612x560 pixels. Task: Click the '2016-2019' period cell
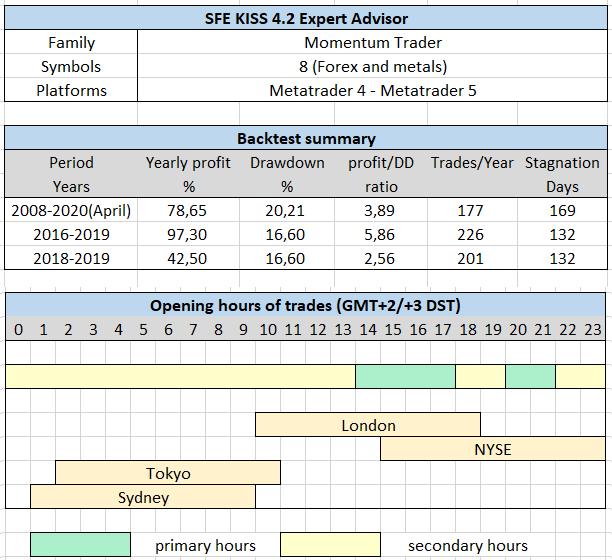point(71,234)
